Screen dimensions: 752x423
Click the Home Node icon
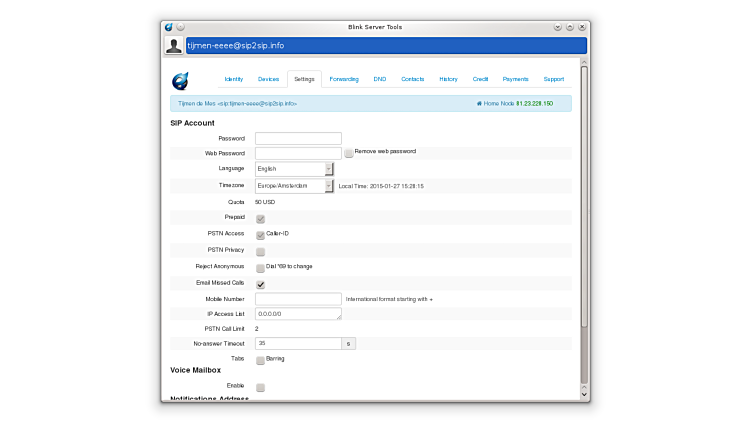coord(480,103)
